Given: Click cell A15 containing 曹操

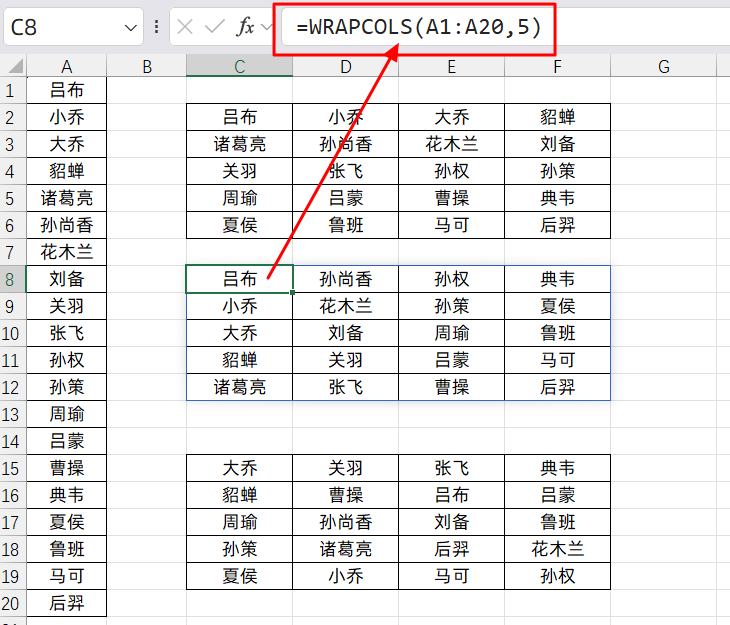Looking at the screenshot, I should click(x=67, y=469).
